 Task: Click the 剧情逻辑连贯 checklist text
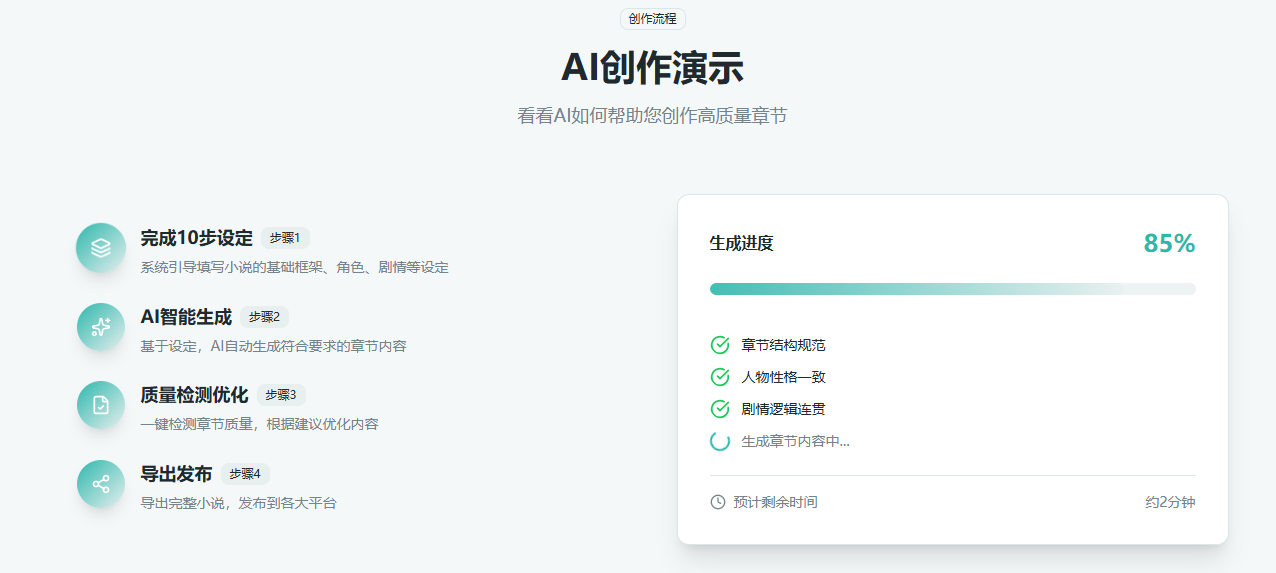point(784,409)
